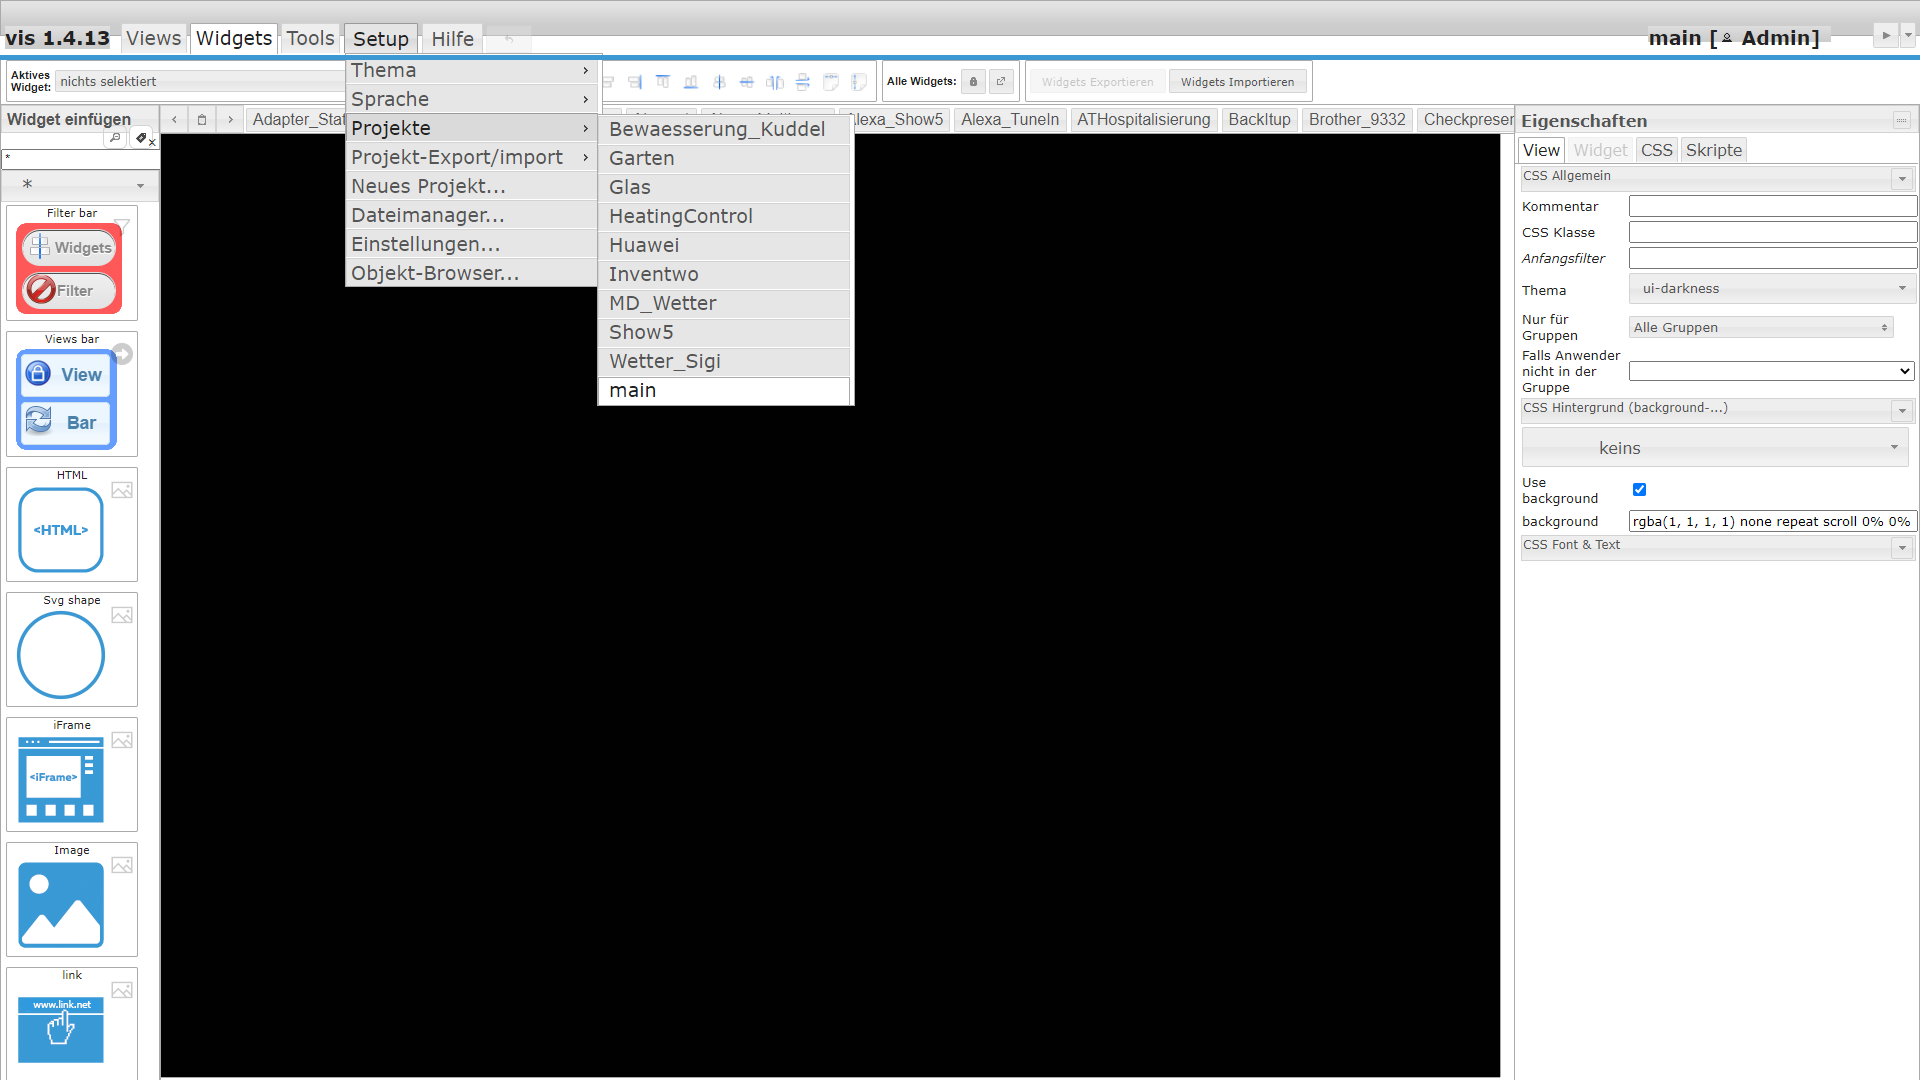Click the dock icon beside Eigenschaften title
The height and width of the screenshot is (1080, 1920).
point(1902,119)
